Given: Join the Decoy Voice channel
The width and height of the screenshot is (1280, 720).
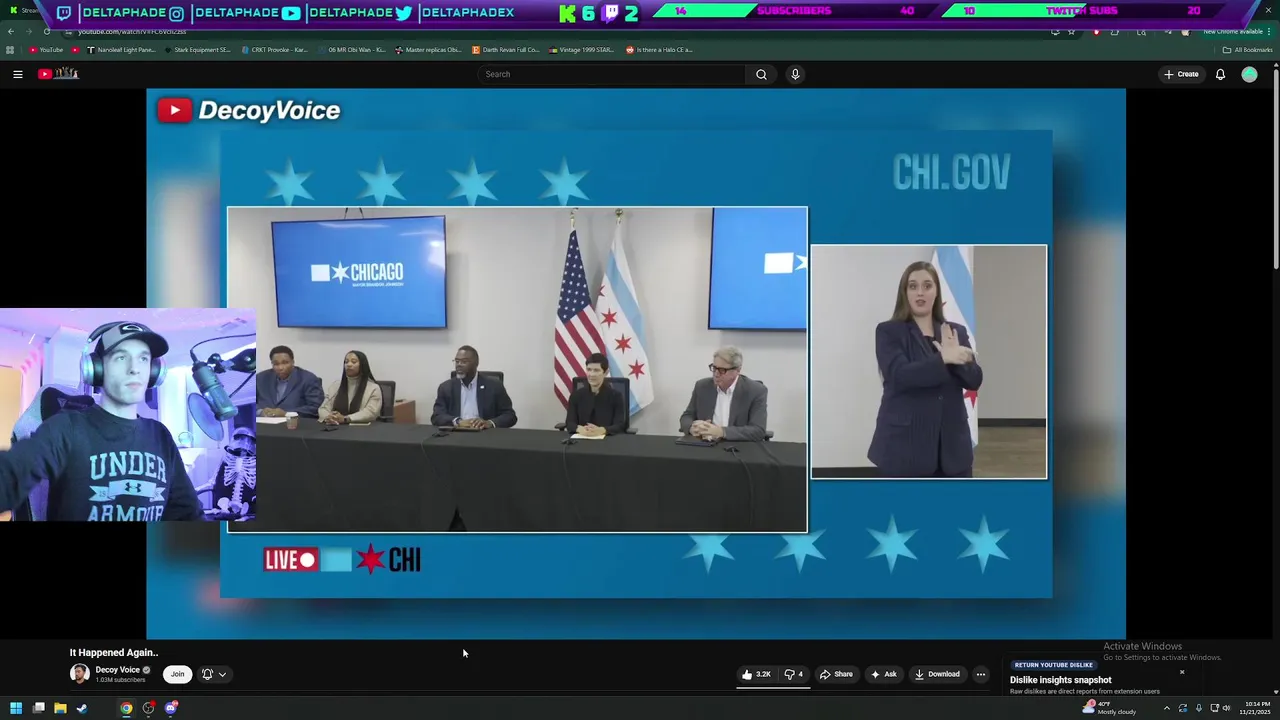Looking at the screenshot, I should [177, 674].
